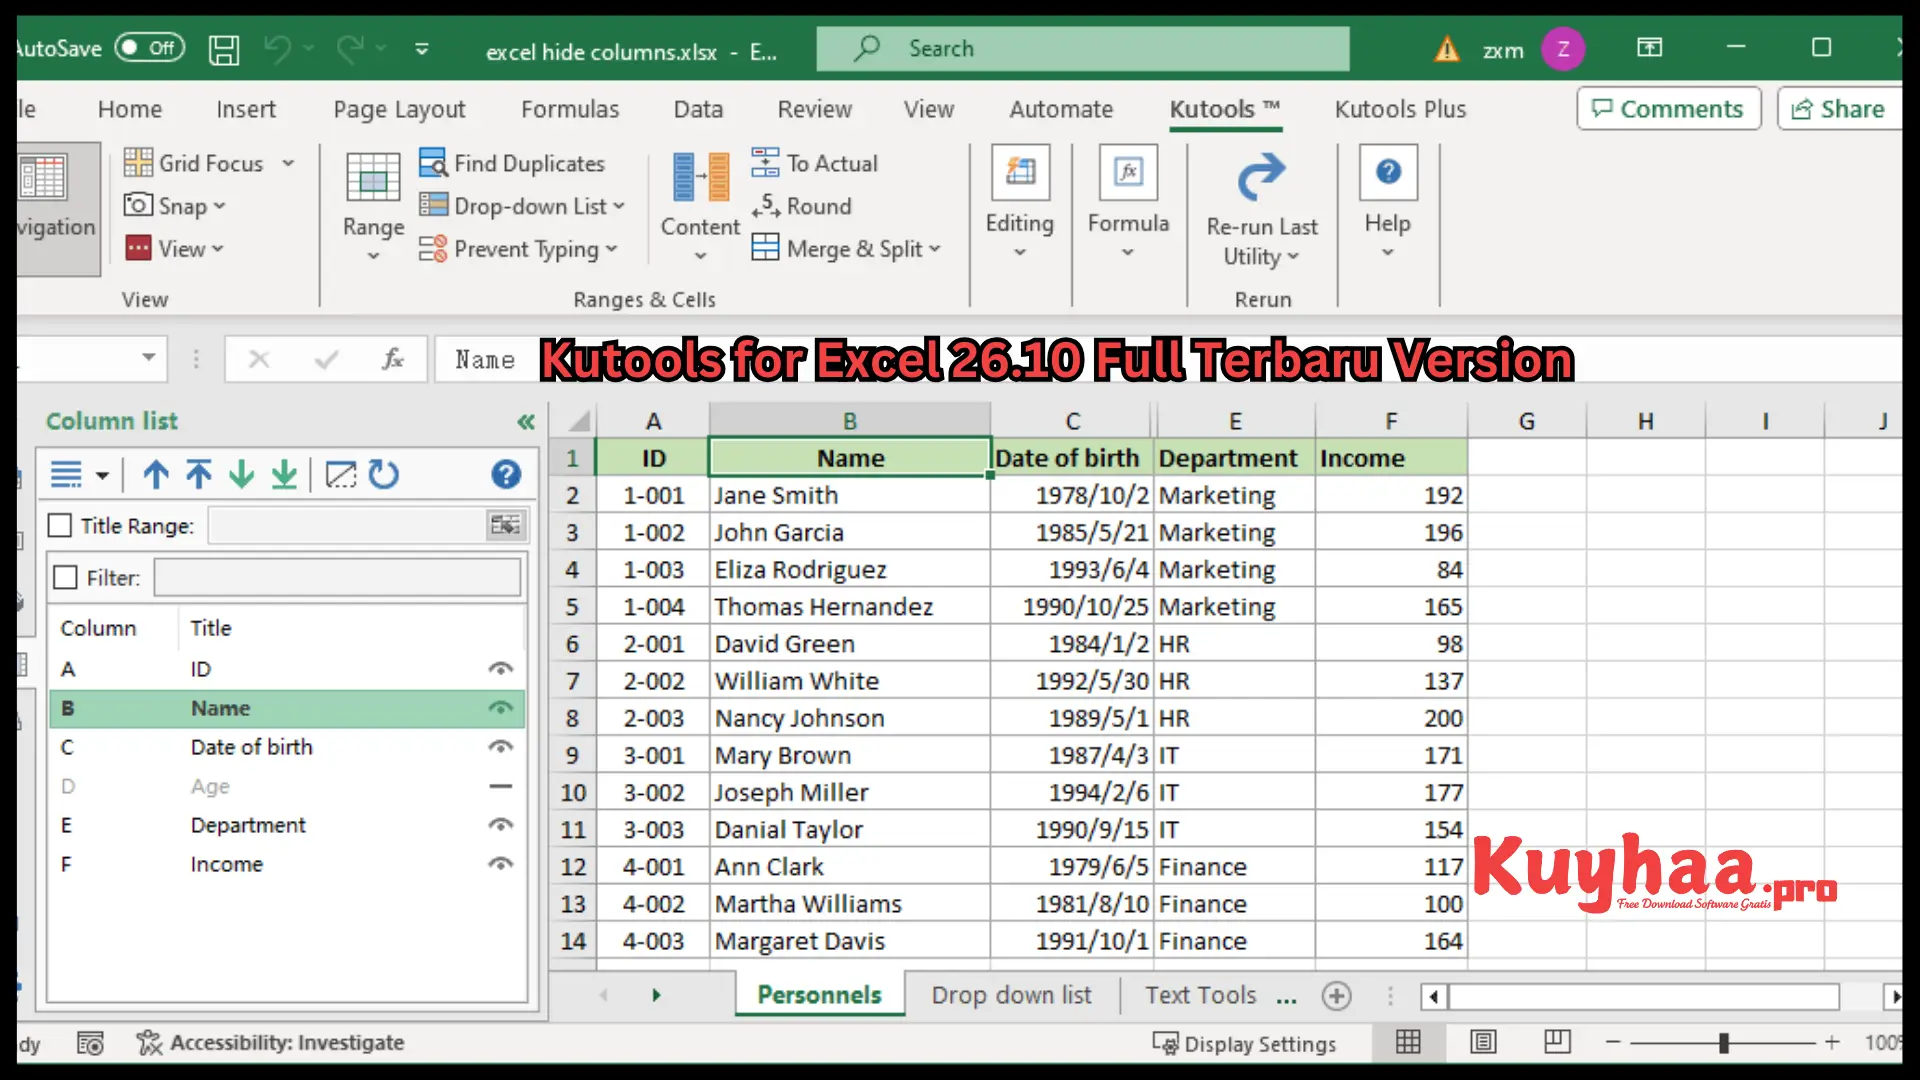Click the zoom slider handle
This screenshot has height=1080, width=1920.
point(1724,1043)
